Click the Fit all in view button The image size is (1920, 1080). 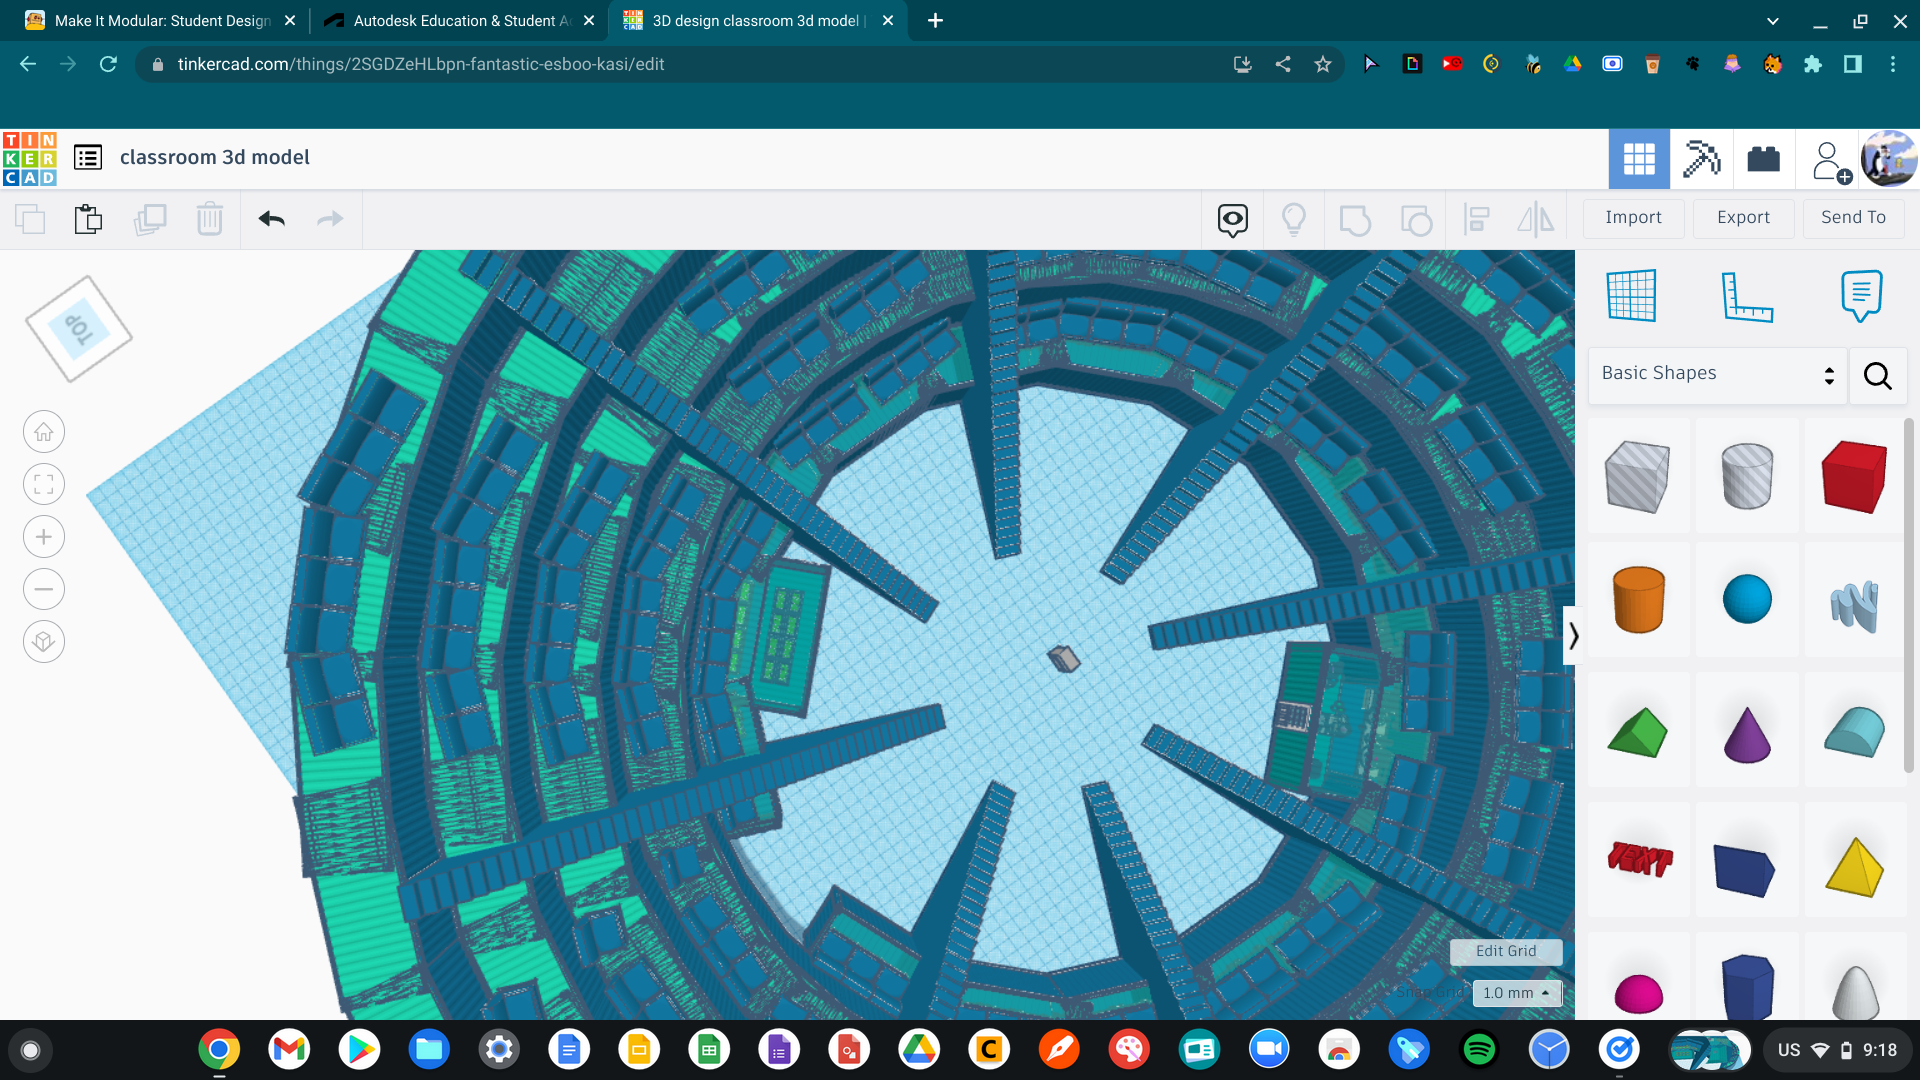44,485
